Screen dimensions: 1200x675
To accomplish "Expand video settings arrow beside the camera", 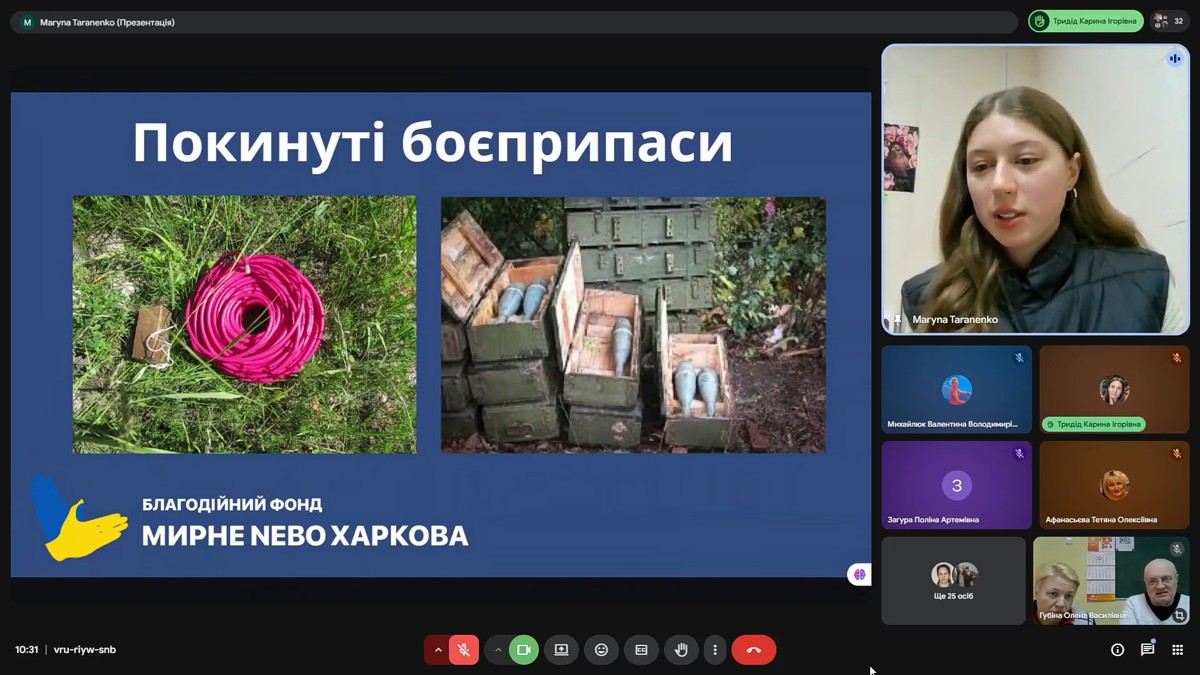I will pos(497,650).
